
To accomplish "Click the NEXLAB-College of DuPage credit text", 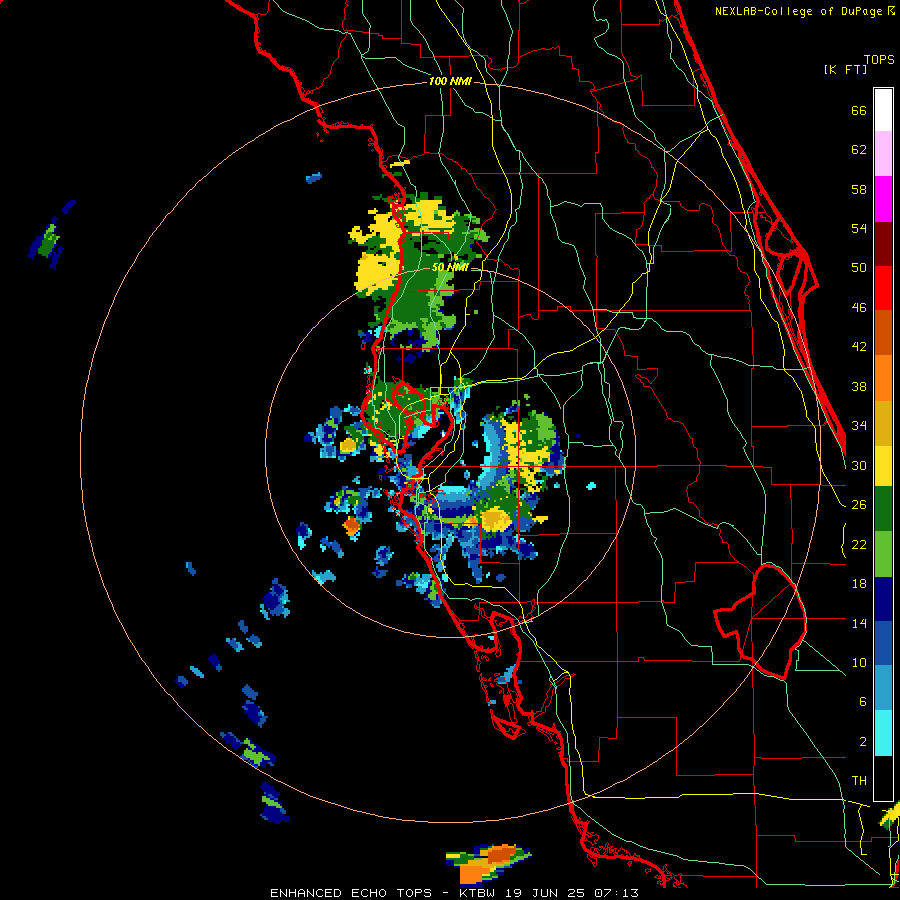I will (799, 11).
